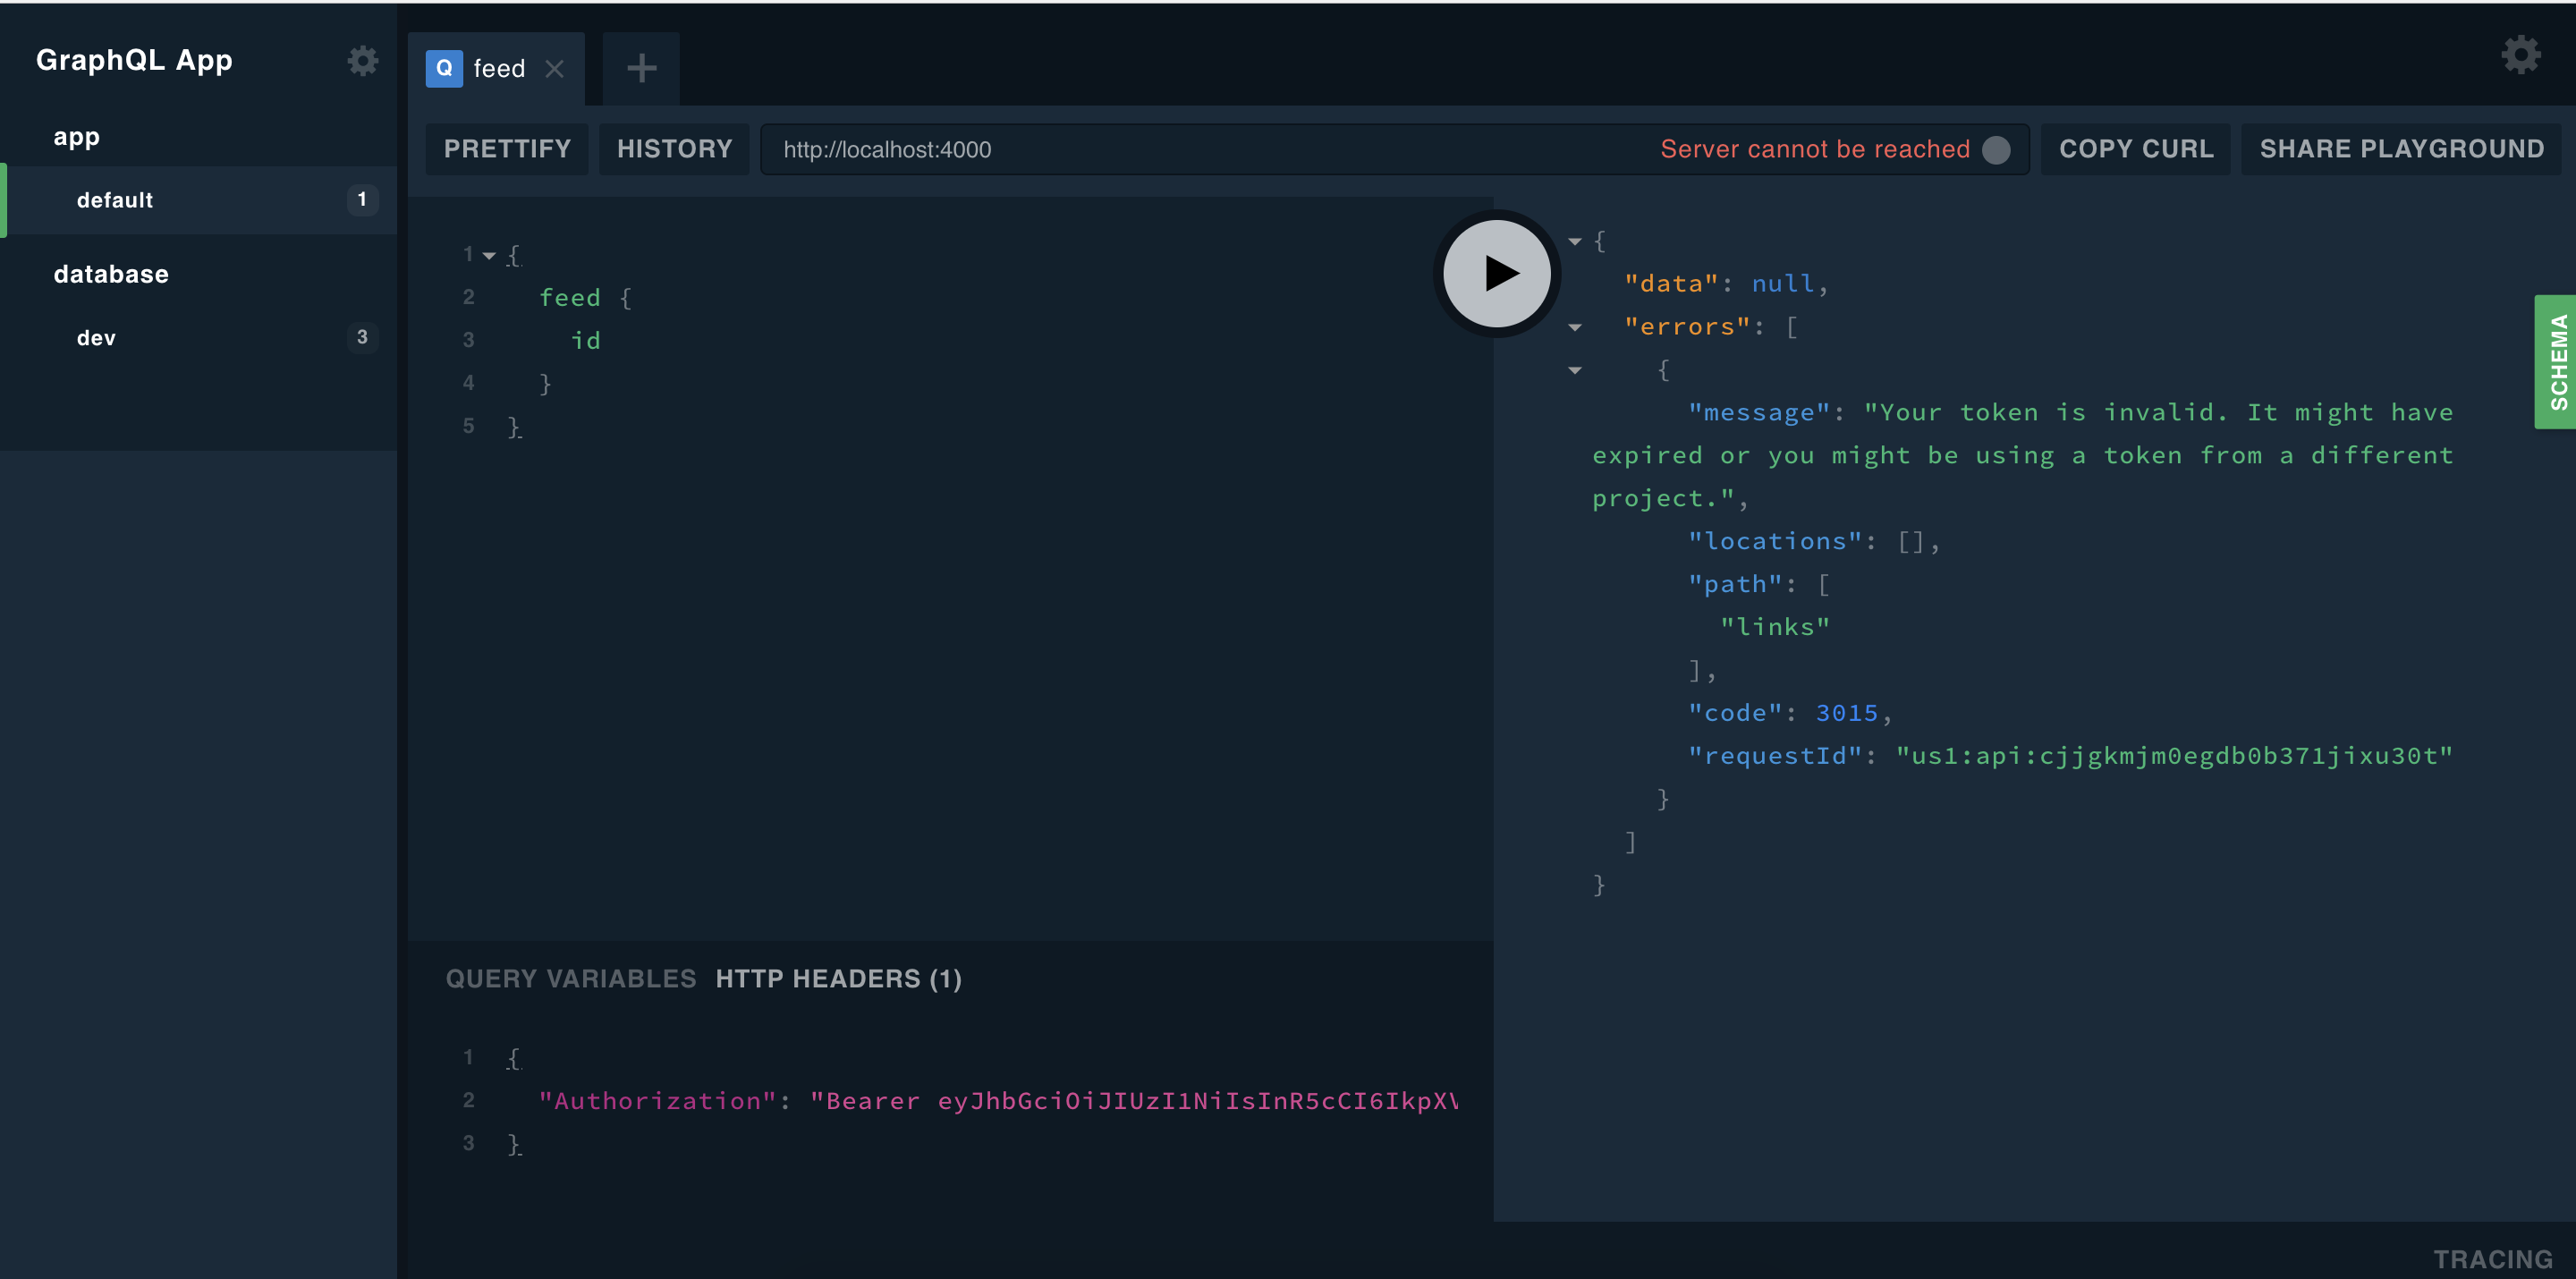Click the Q query icon on the feed tab
This screenshot has height=1279, width=2576.
tap(444, 68)
